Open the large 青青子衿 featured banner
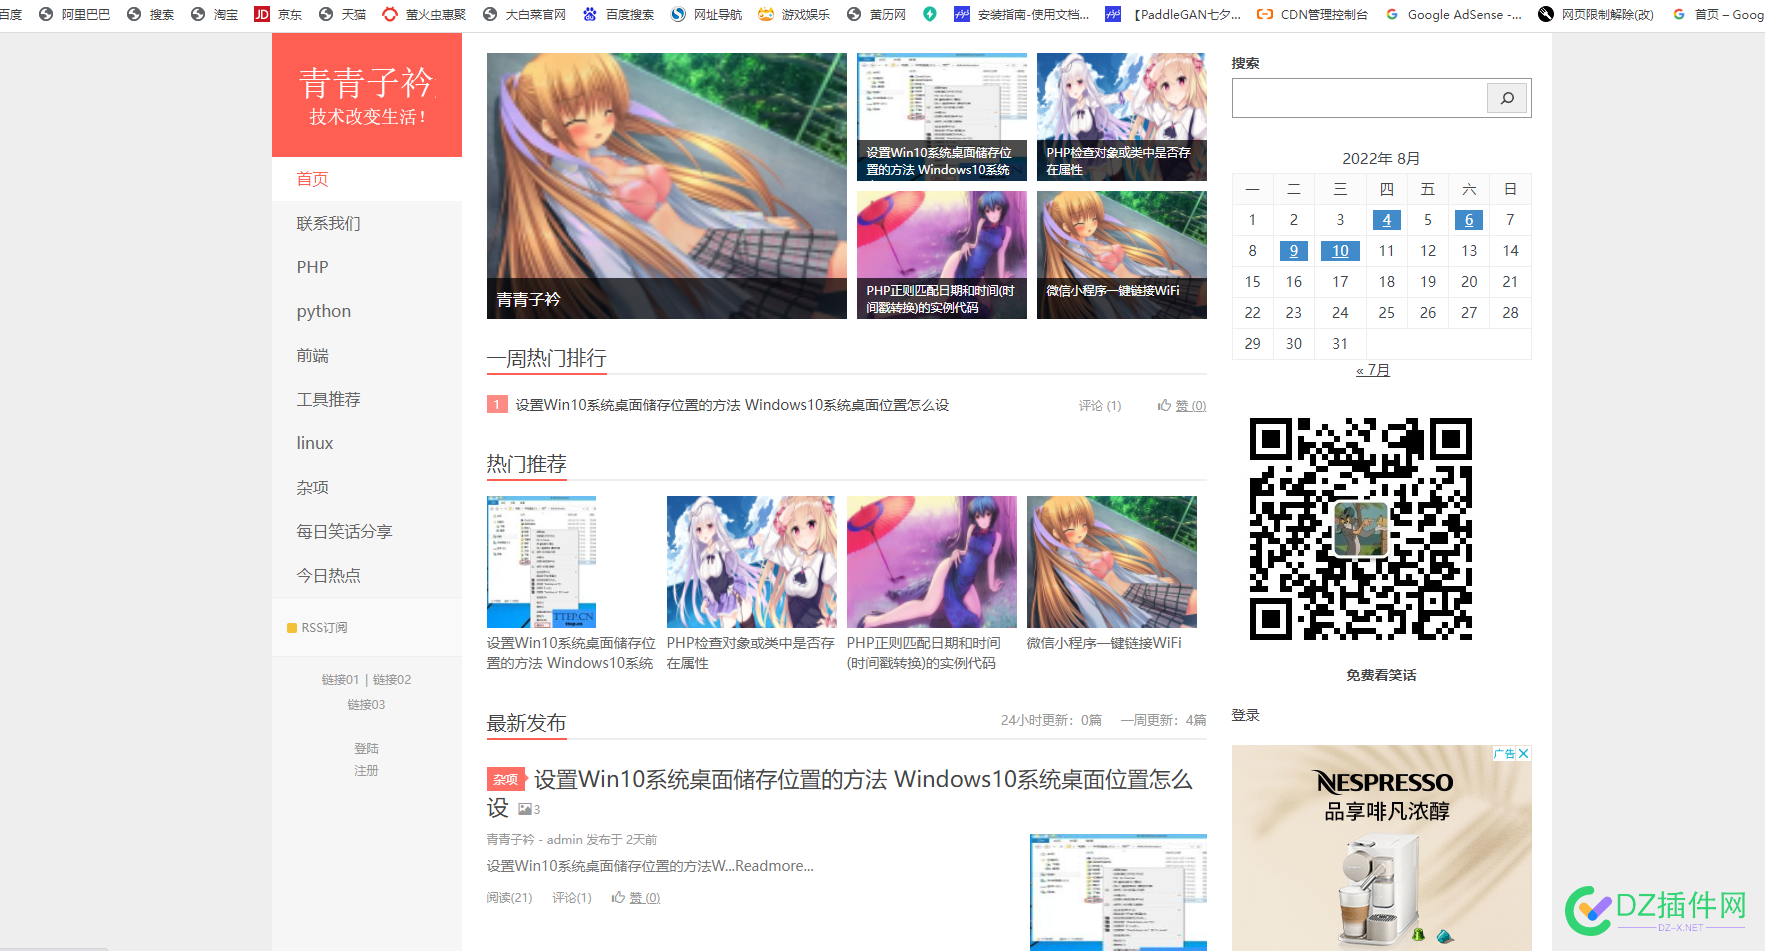1765x951 pixels. pyautogui.click(x=667, y=186)
